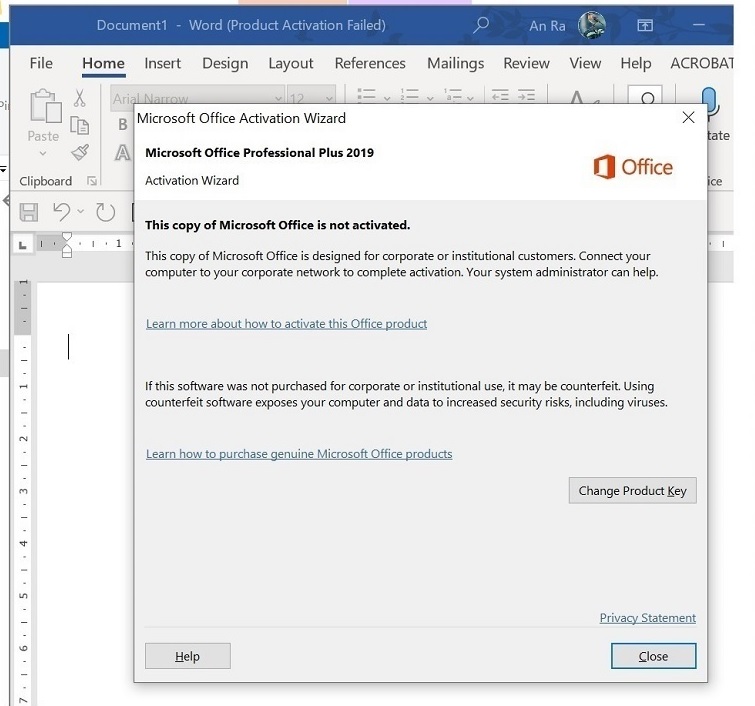Click the Save floppy disk icon
The width and height of the screenshot is (755, 706).
pos(28,212)
